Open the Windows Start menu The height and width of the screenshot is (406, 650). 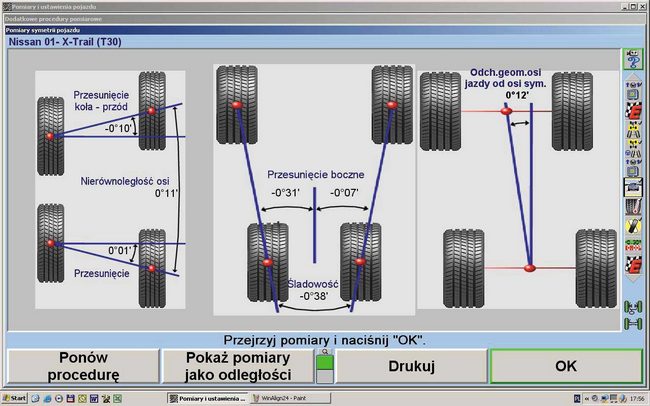(14, 398)
